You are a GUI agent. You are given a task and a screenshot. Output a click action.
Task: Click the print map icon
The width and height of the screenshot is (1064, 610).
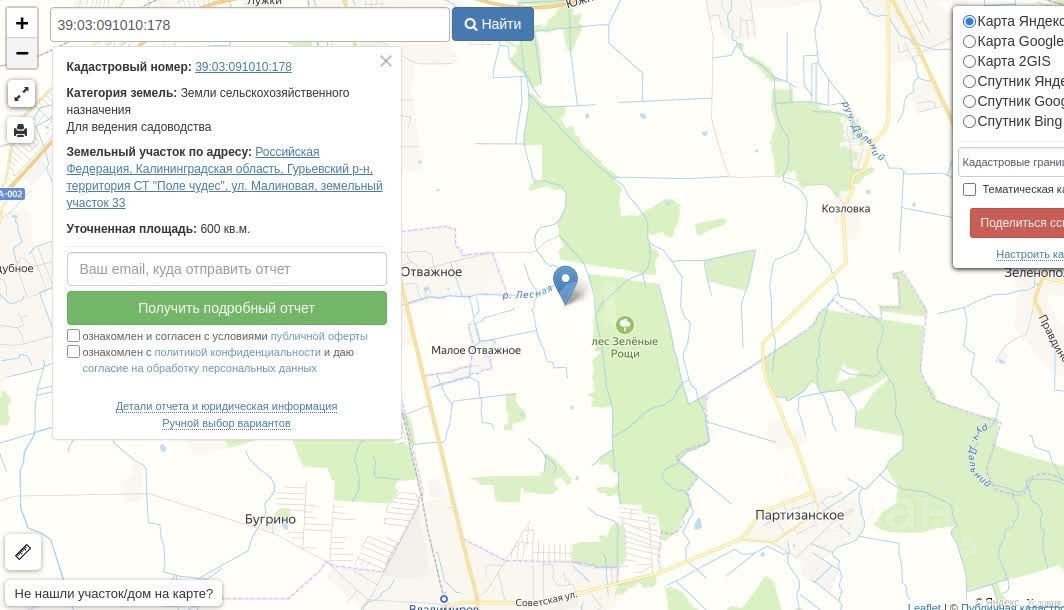click(x=21, y=130)
